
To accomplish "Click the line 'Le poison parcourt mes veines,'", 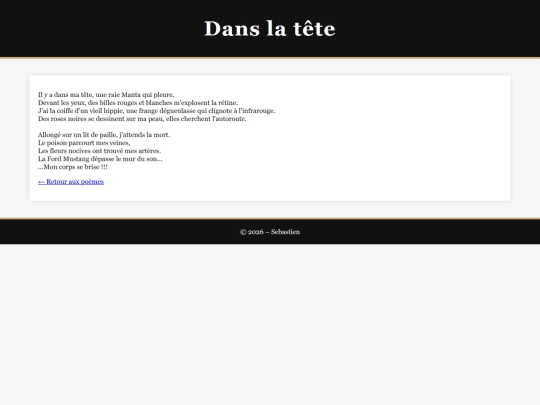I will [84, 143].
